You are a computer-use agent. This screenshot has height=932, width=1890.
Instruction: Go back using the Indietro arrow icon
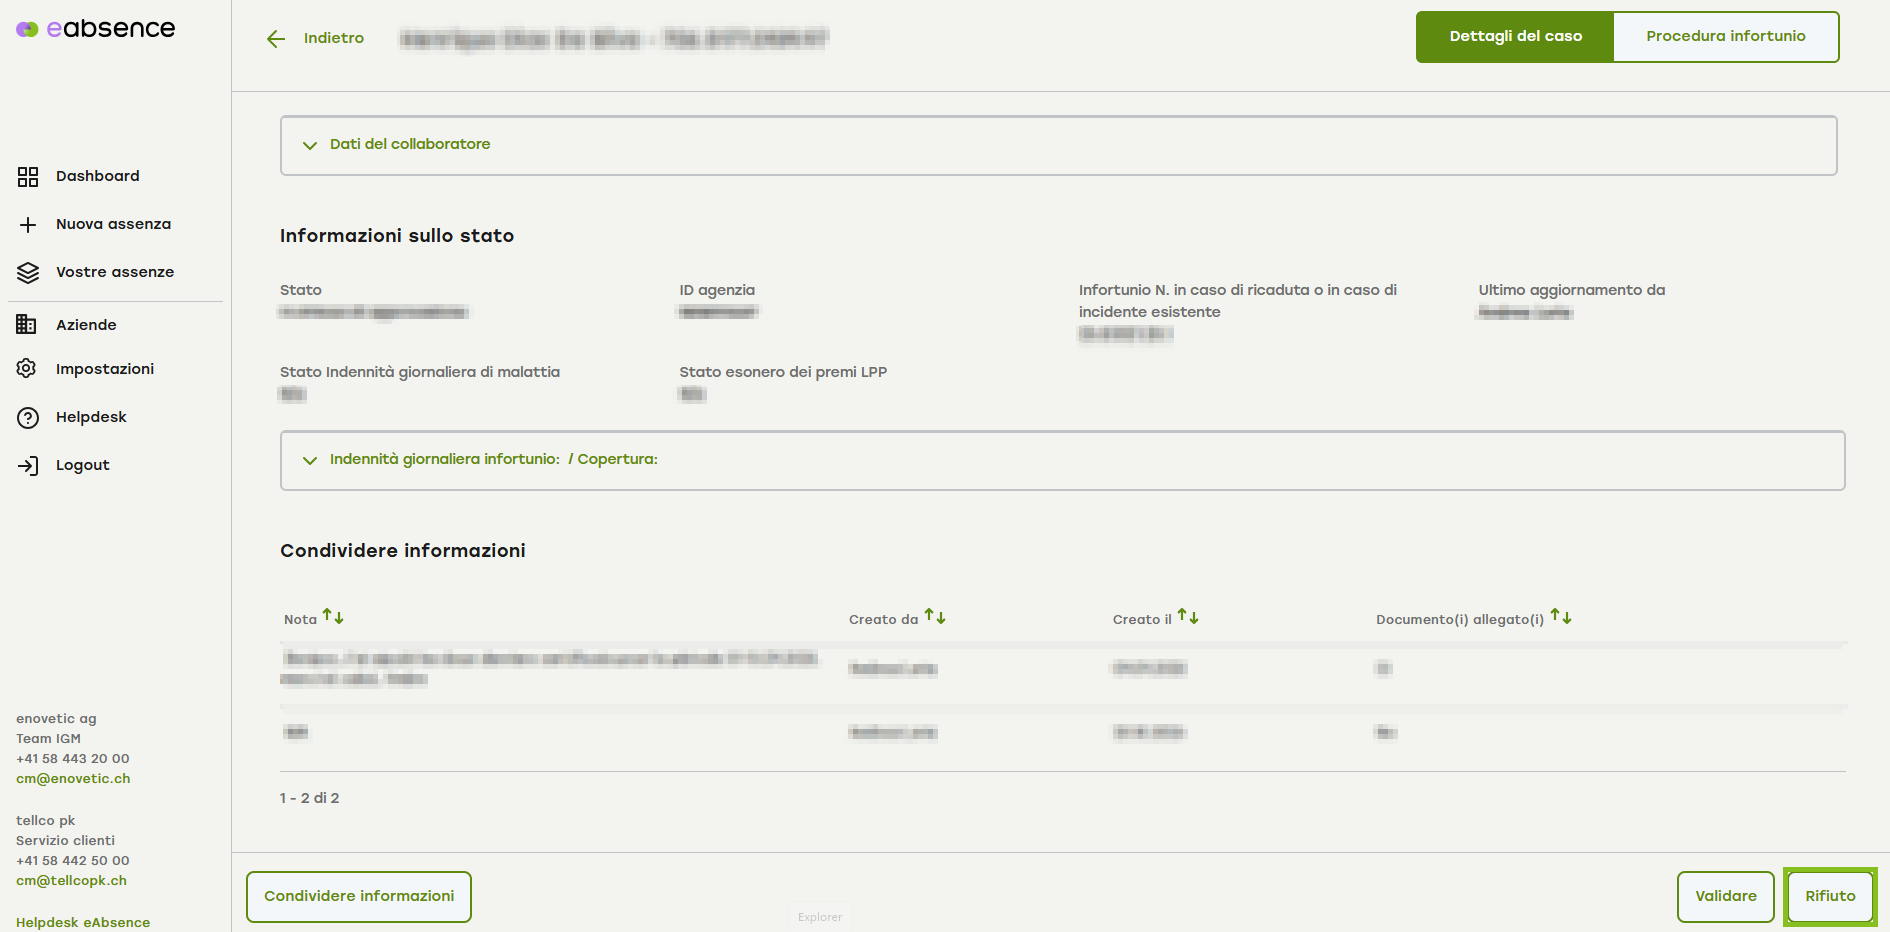(276, 39)
